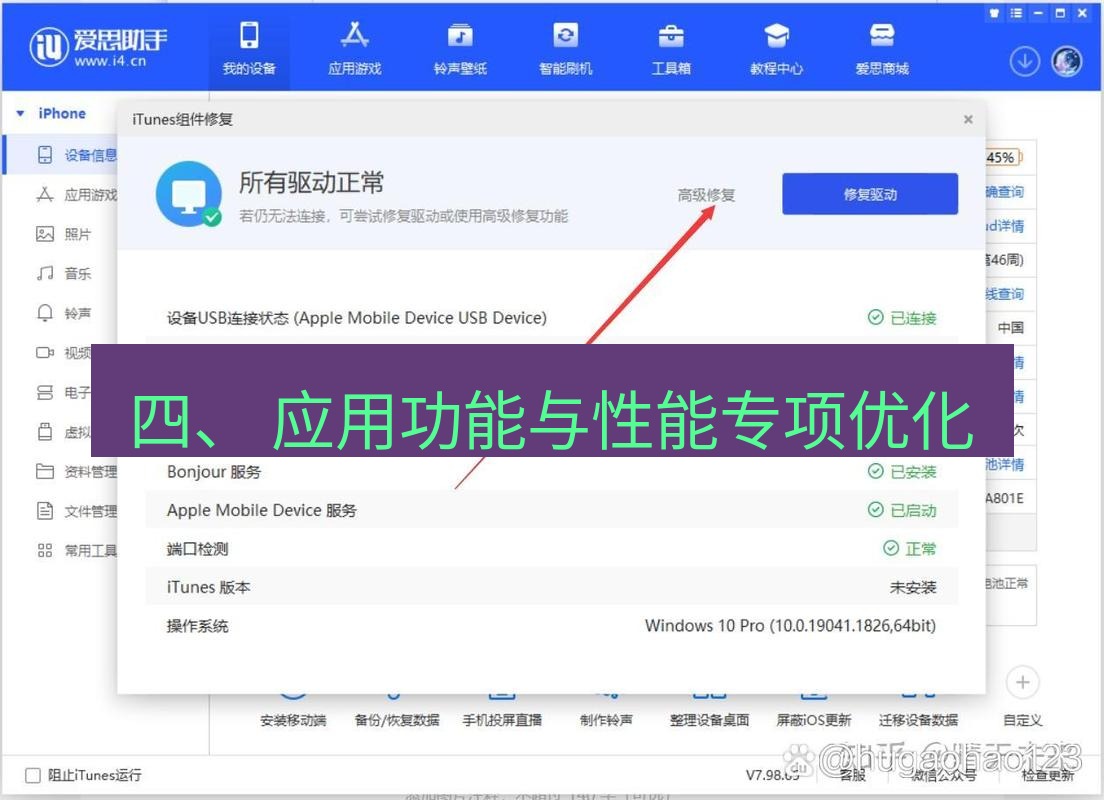Switch to 铃声壁纸 tab

pos(460,48)
